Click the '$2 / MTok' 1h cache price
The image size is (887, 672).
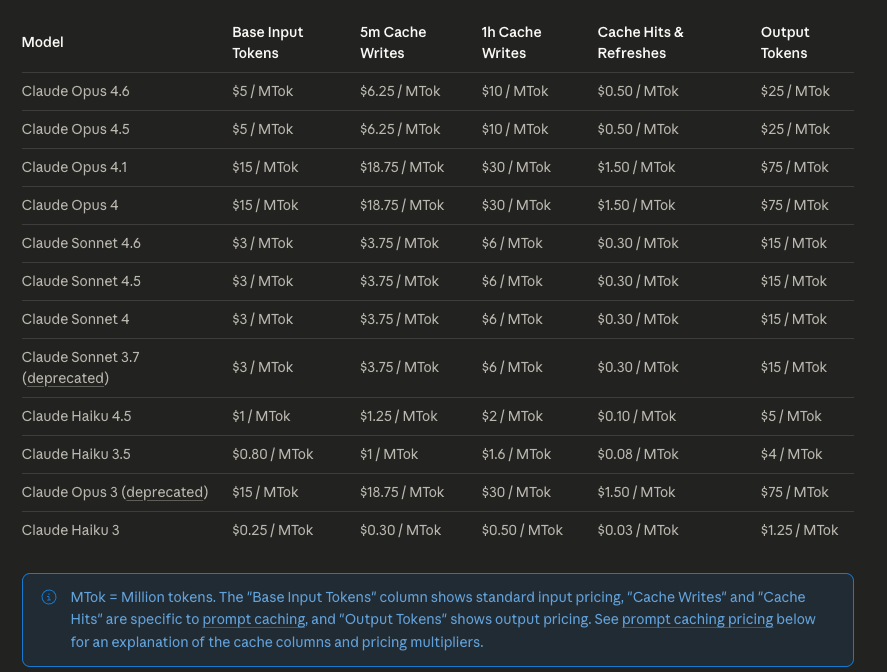click(x=512, y=416)
